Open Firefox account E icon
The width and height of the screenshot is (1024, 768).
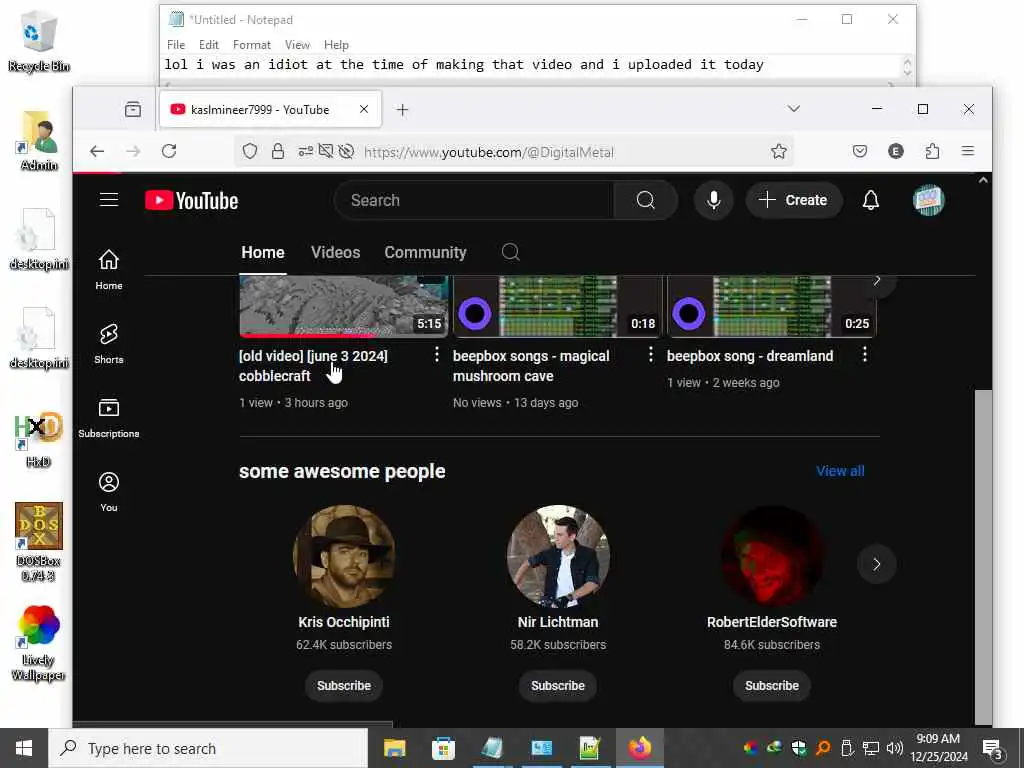click(896, 152)
